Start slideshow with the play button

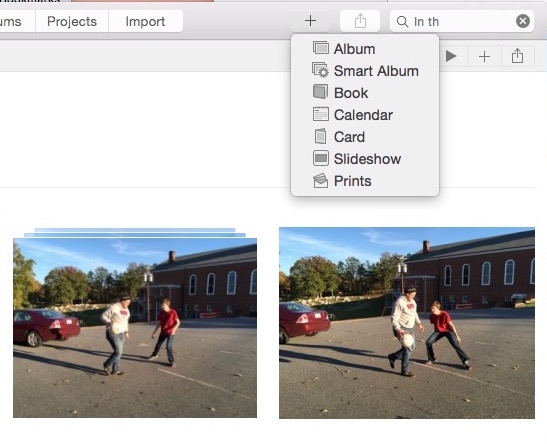click(x=451, y=56)
